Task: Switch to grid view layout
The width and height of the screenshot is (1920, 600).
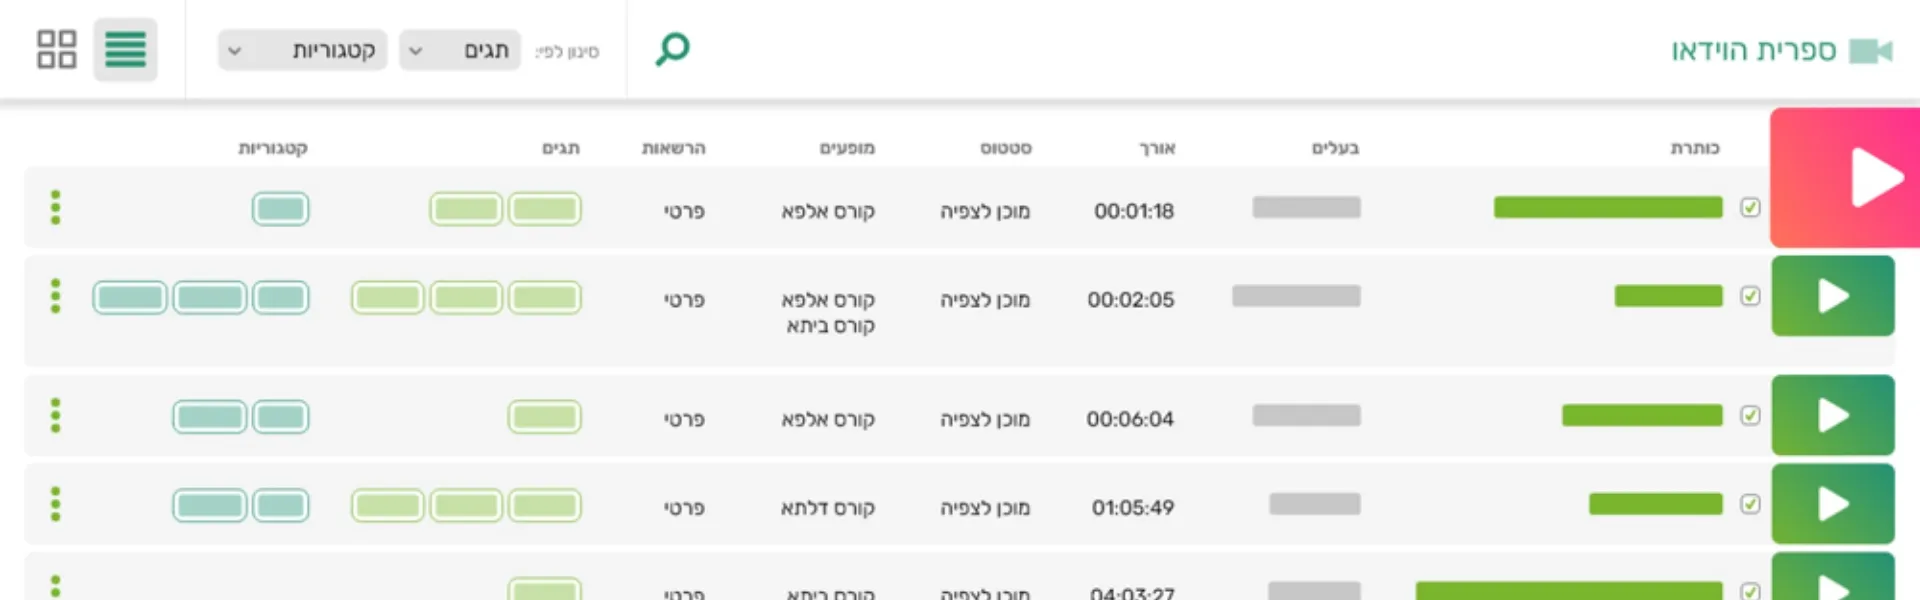Action: pyautogui.click(x=56, y=49)
